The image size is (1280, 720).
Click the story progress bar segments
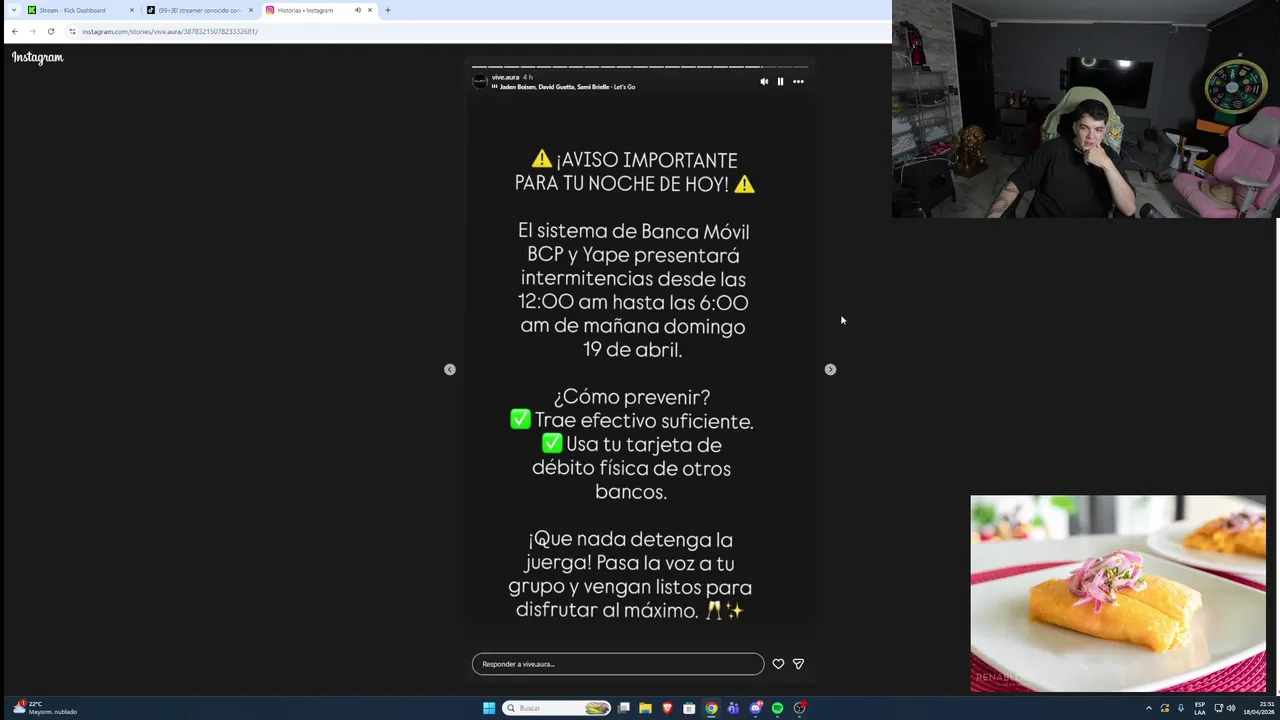tap(640, 67)
